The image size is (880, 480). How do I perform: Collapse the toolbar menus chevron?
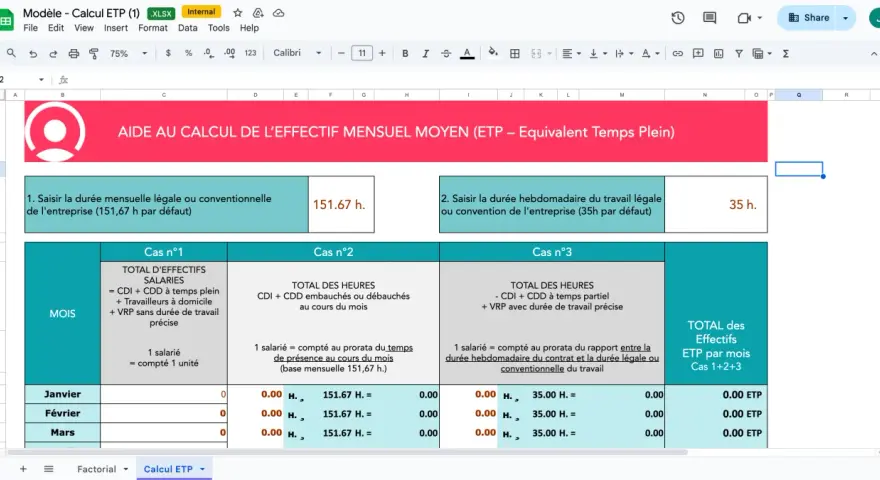(873, 53)
